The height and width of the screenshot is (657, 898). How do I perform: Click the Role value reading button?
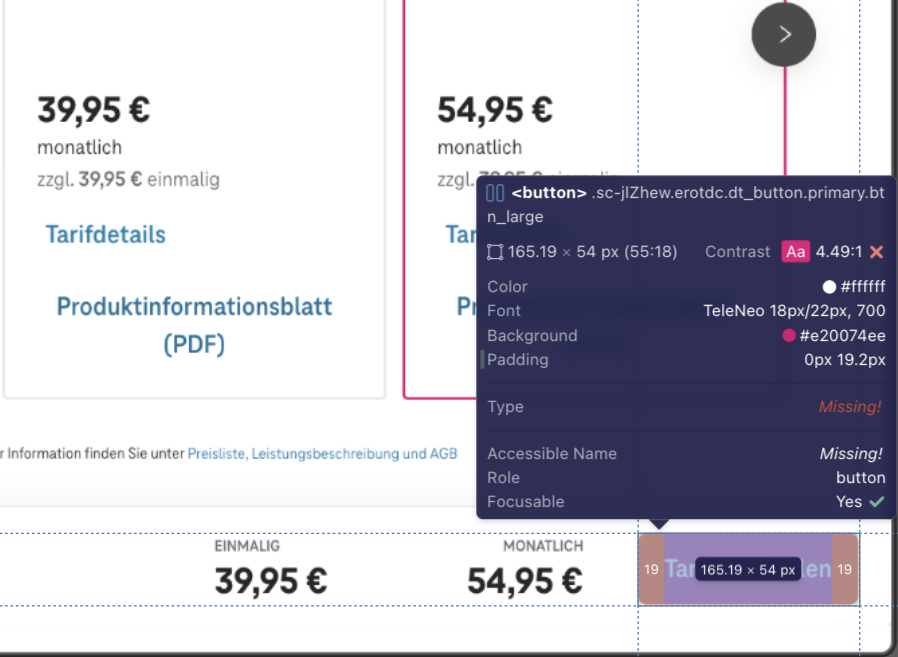point(861,477)
